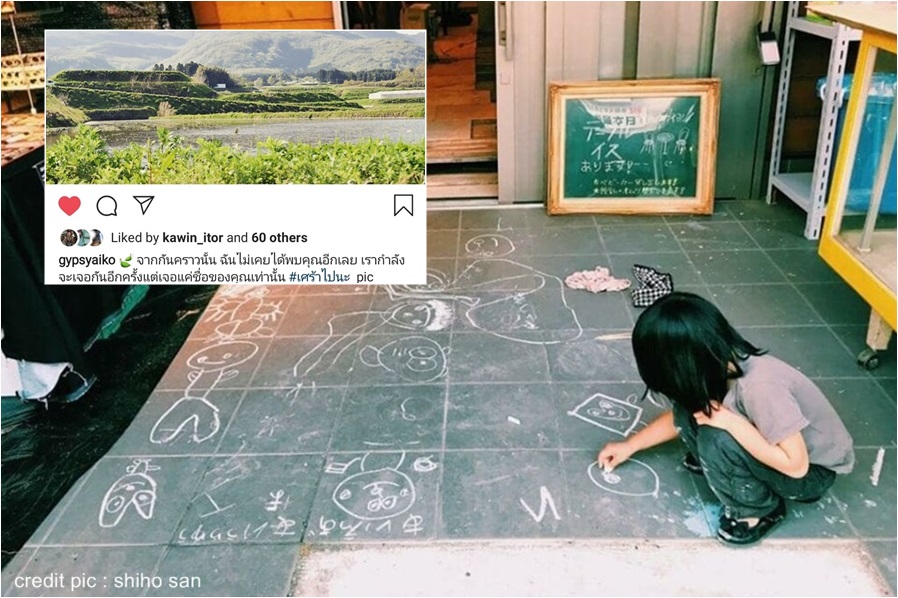Click the red heart like icon
898x598 pixels.
[x=69, y=205]
